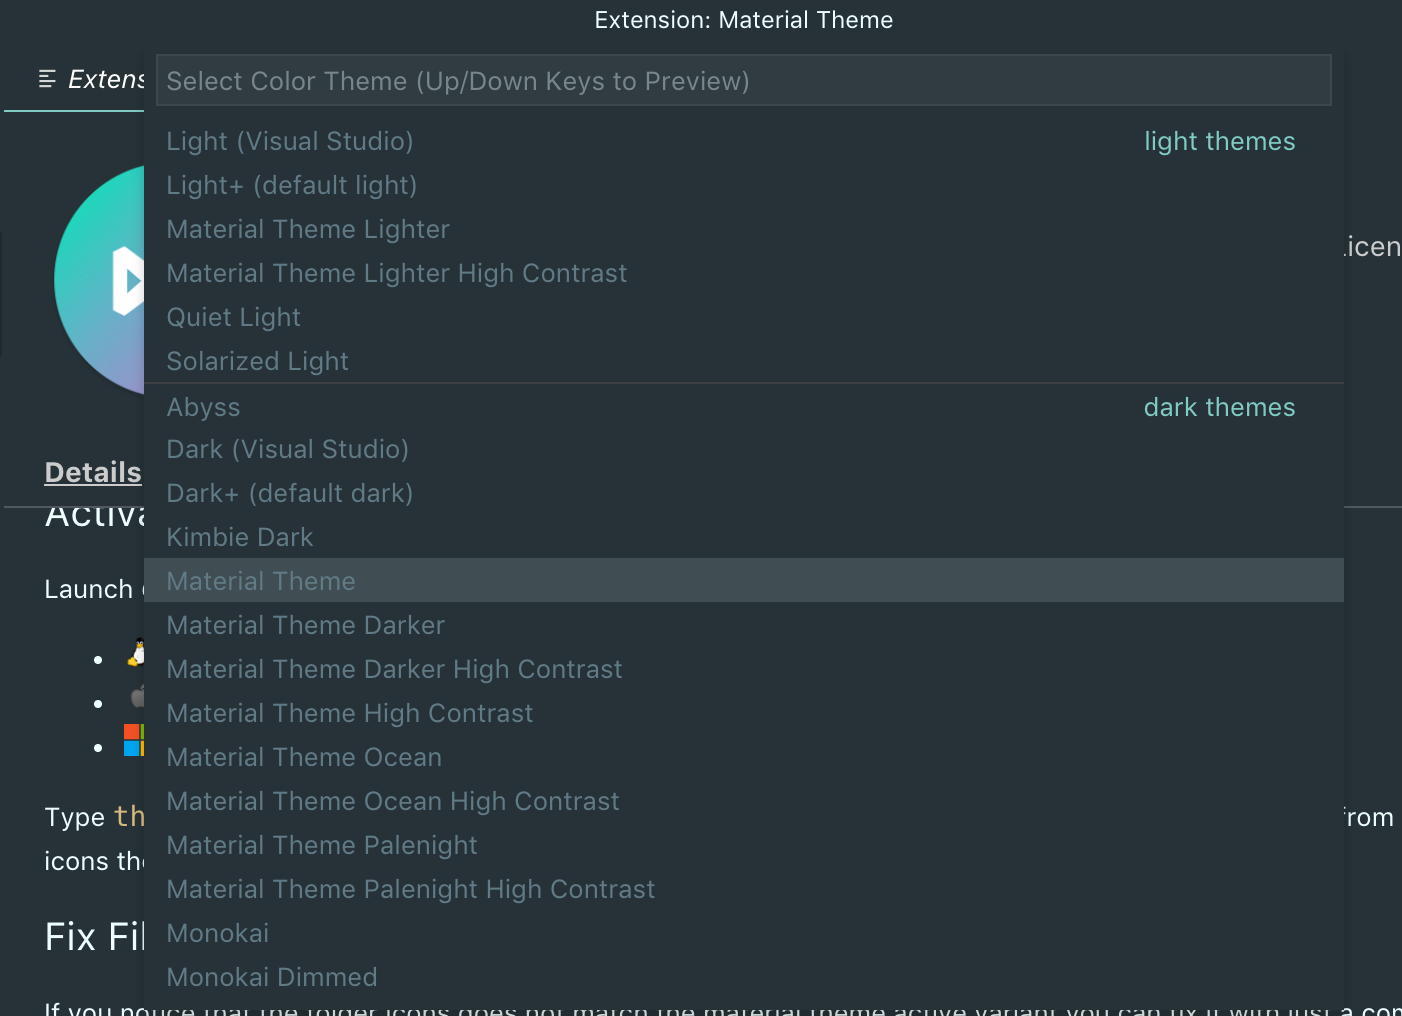The image size is (1402, 1016).
Task: Apply Material Theme Lighter High Contrast
Action: click(x=397, y=273)
